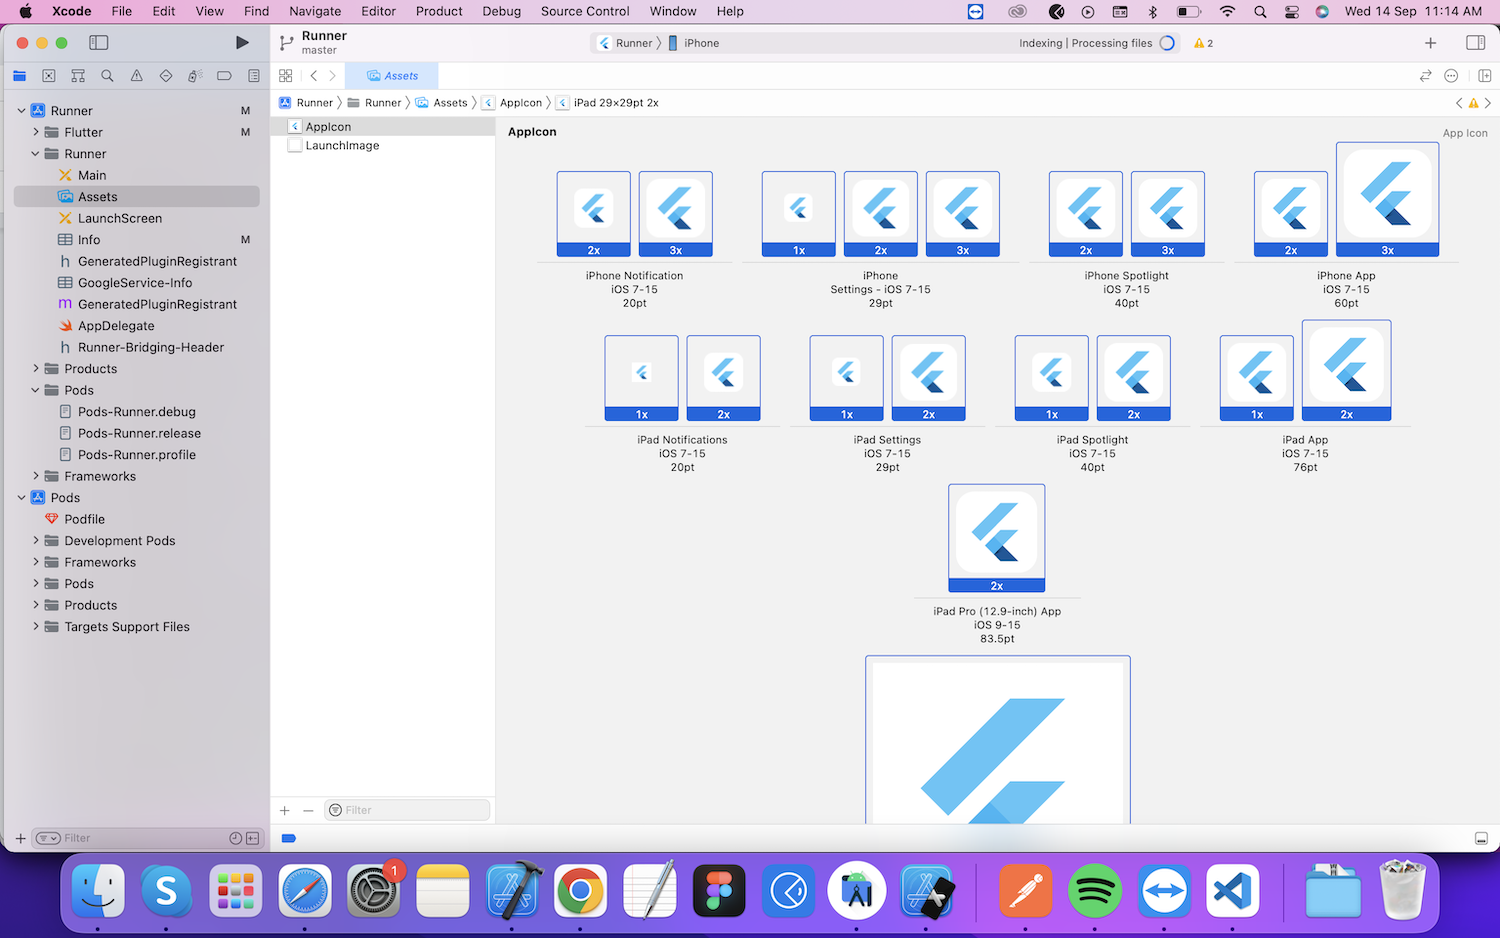The image size is (1500, 938).
Task: Open the Report navigator
Action: 254,76
